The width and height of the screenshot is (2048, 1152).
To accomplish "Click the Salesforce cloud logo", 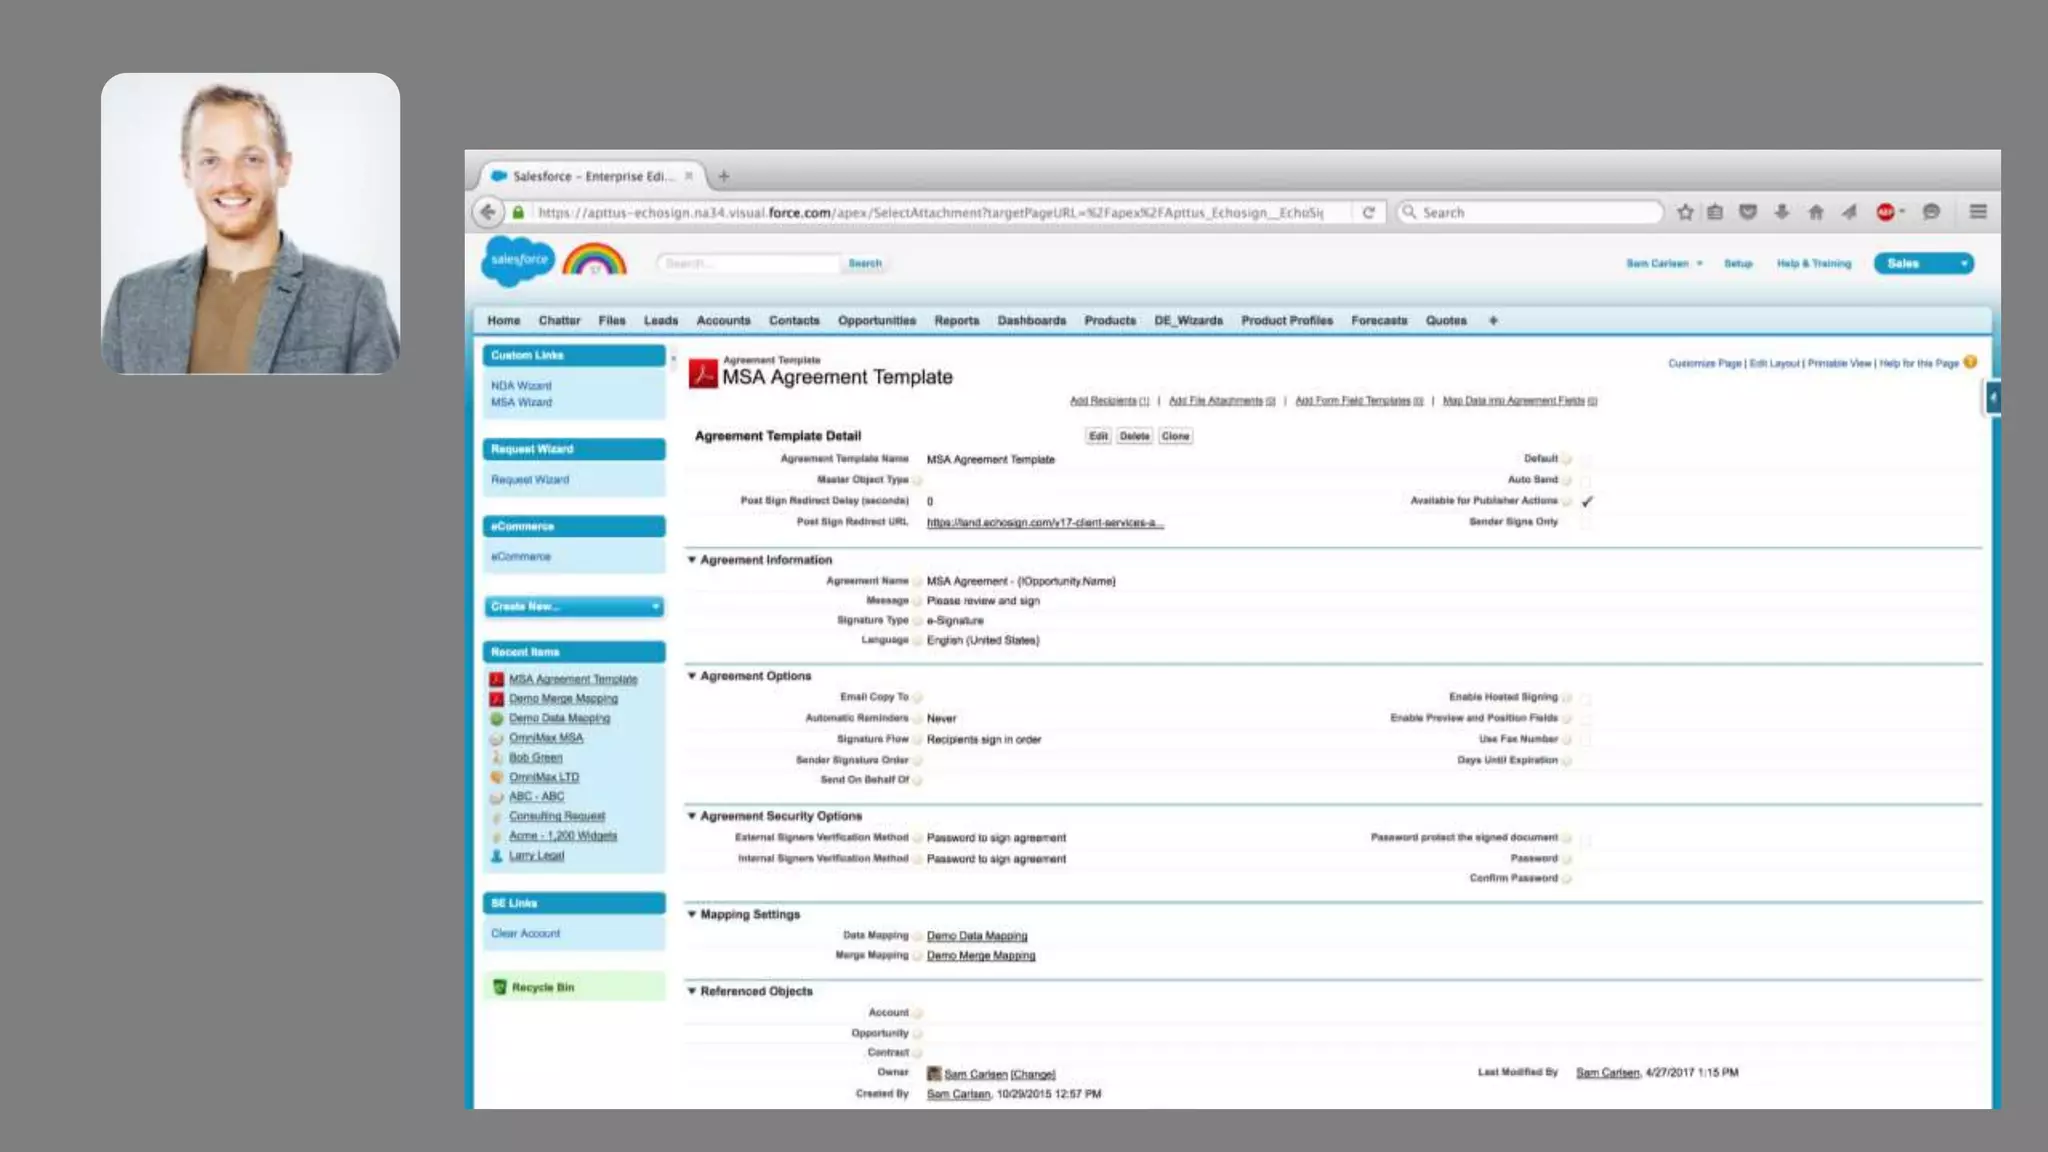I will pyautogui.click(x=518, y=261).
